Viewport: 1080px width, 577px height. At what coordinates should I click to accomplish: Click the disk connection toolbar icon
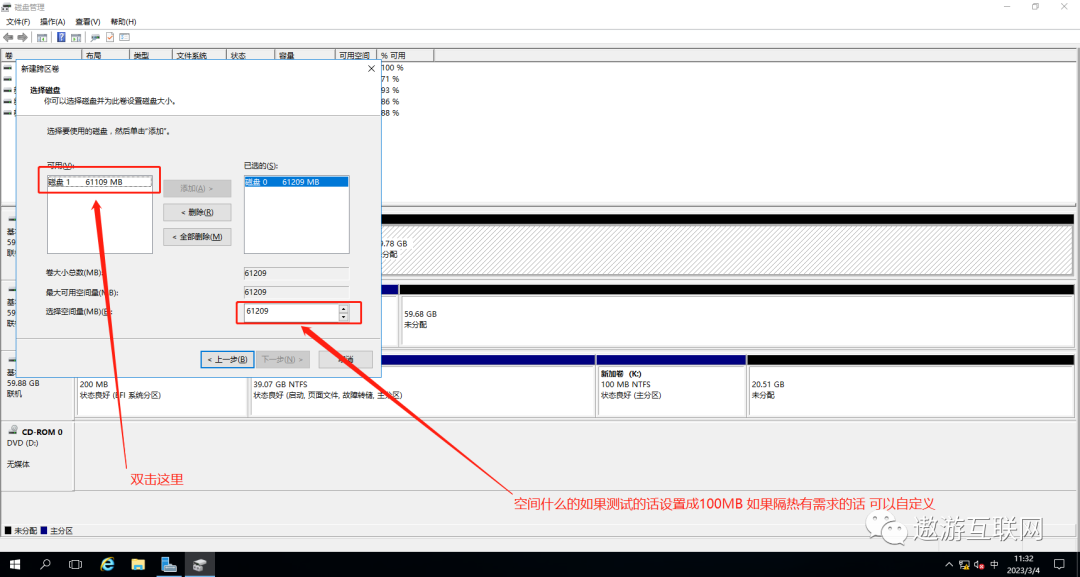point(96,37)
